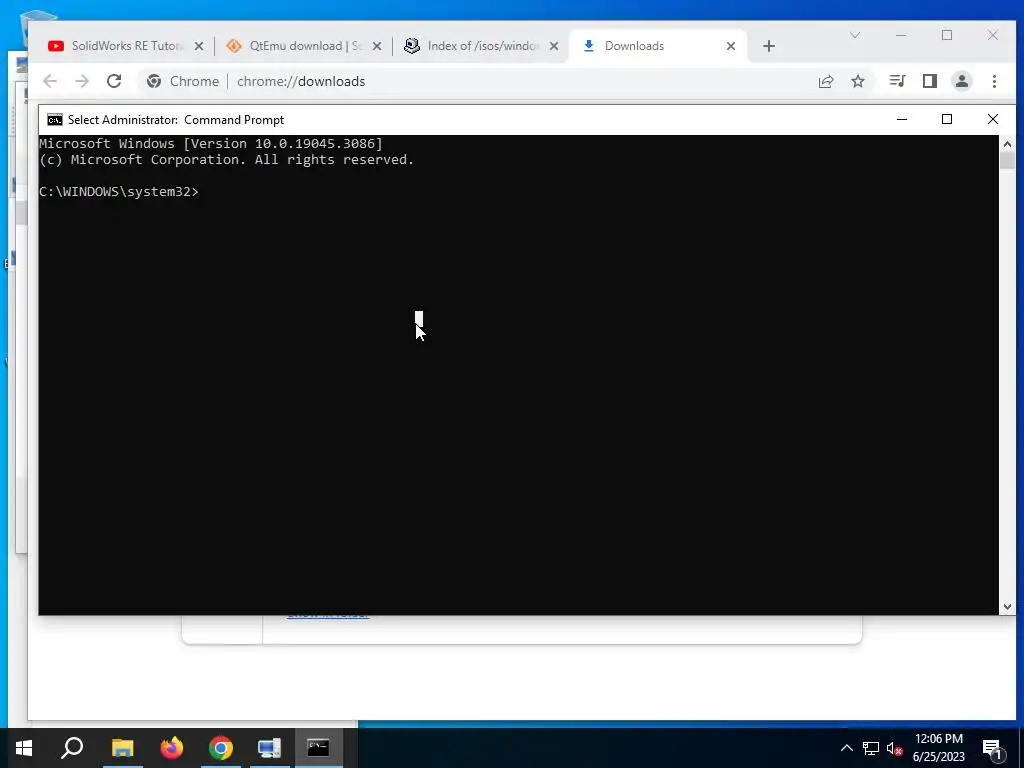The height and width of the screenshot is (768, 1024).
Task: Go forward in Chrome
Action: click(x=82, y=81)
